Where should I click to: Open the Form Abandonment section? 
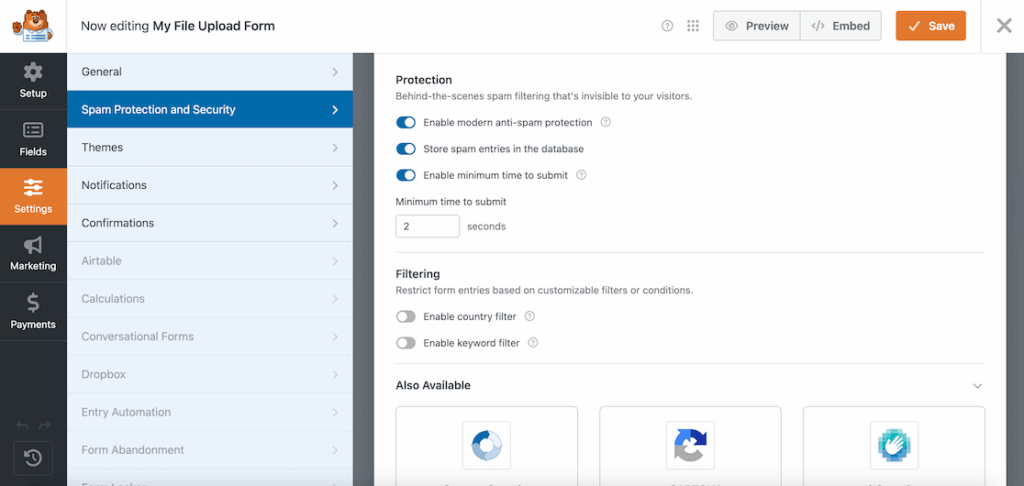point(210,450)
